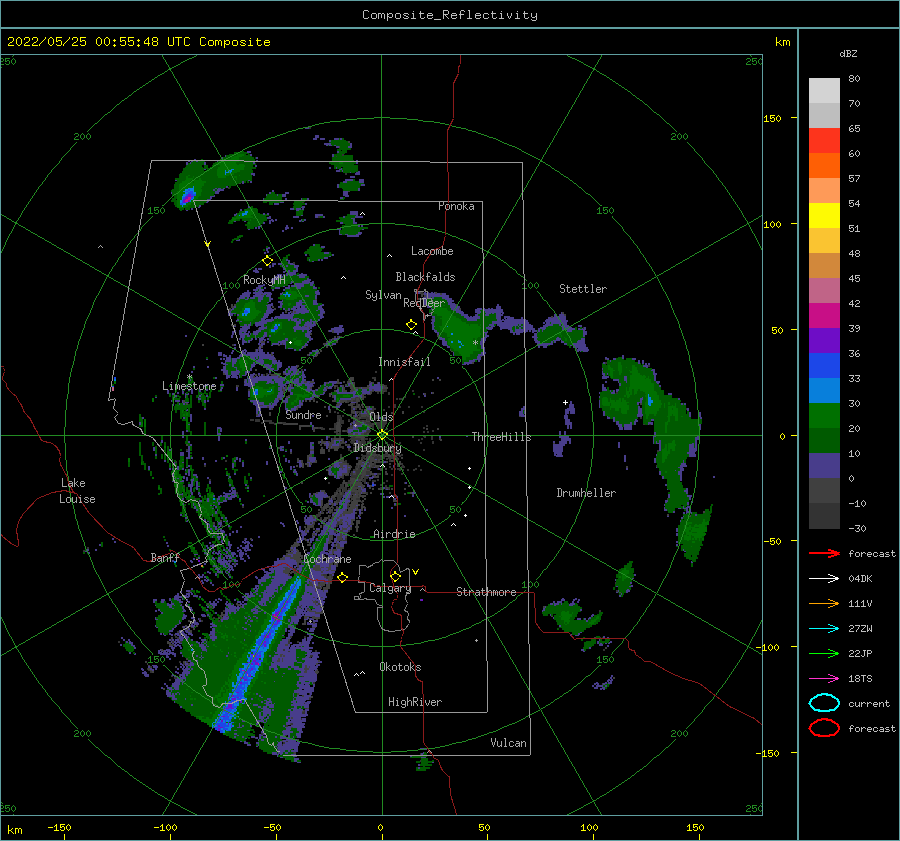Image resolution: width=900 pixels, height=841 pixels.
Task: Select the Banff label
Action: coord(165,557)
